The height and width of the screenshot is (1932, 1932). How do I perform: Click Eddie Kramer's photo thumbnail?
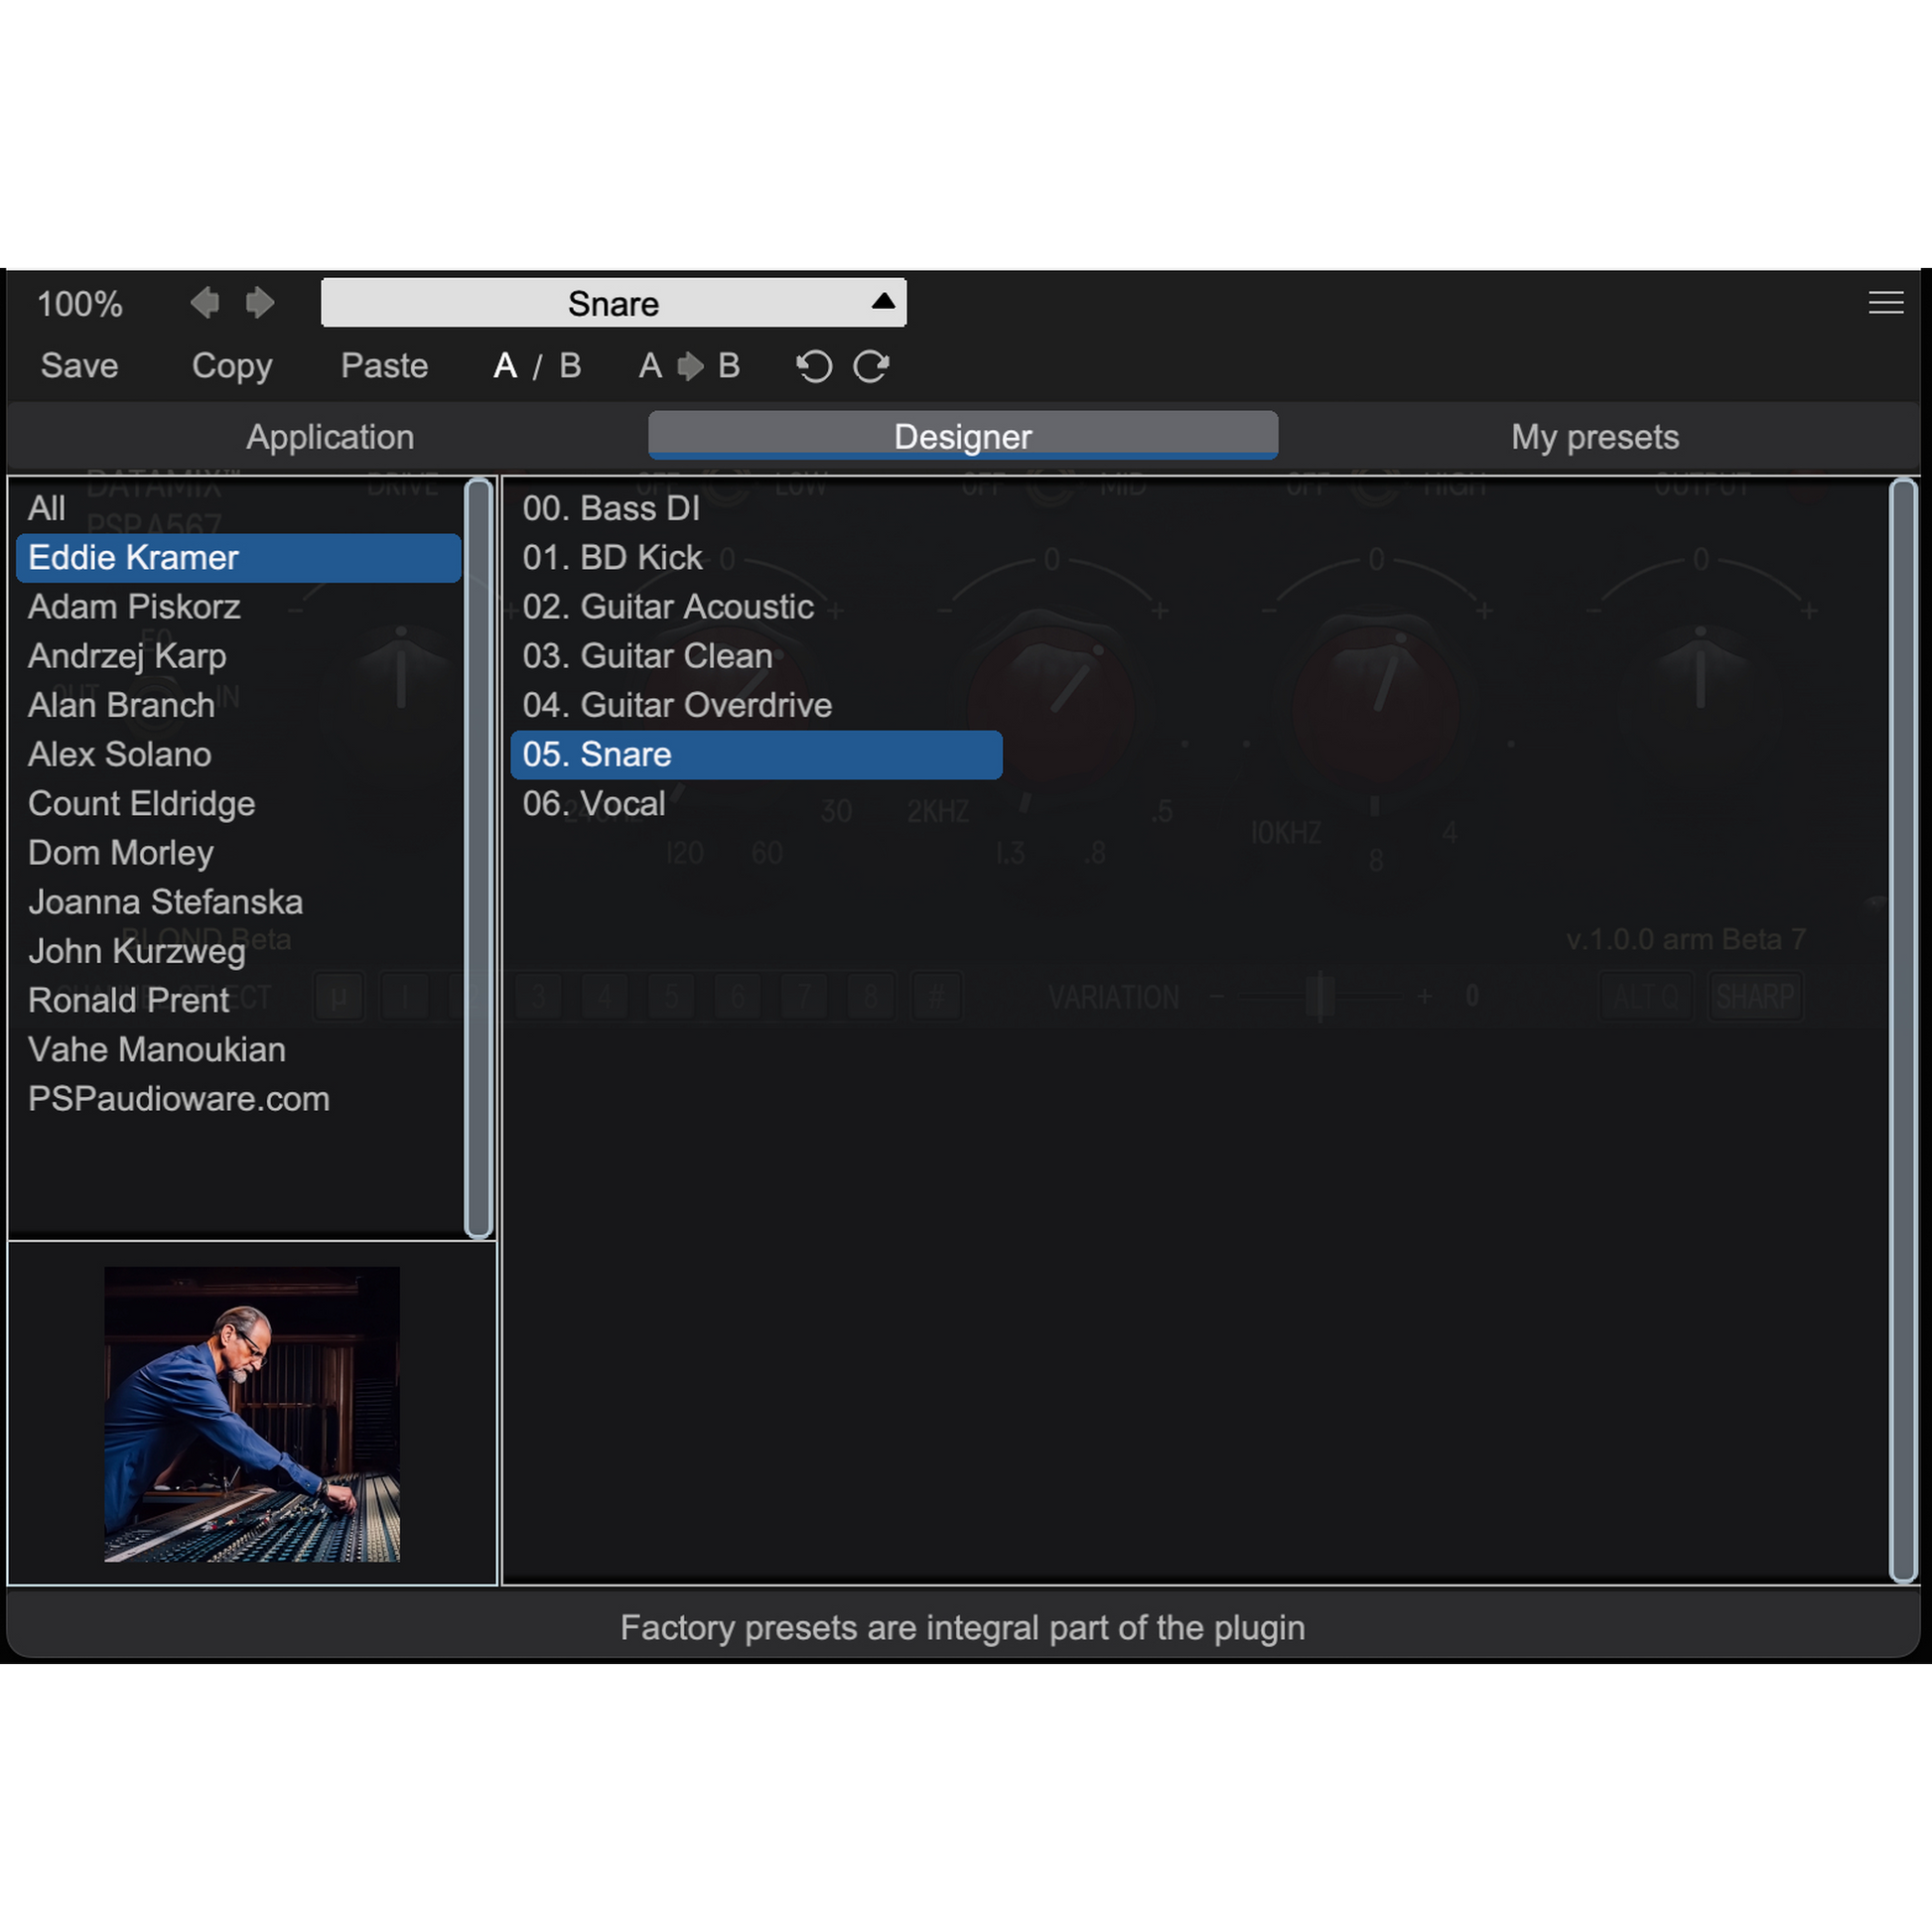[x=252, y=1414]
